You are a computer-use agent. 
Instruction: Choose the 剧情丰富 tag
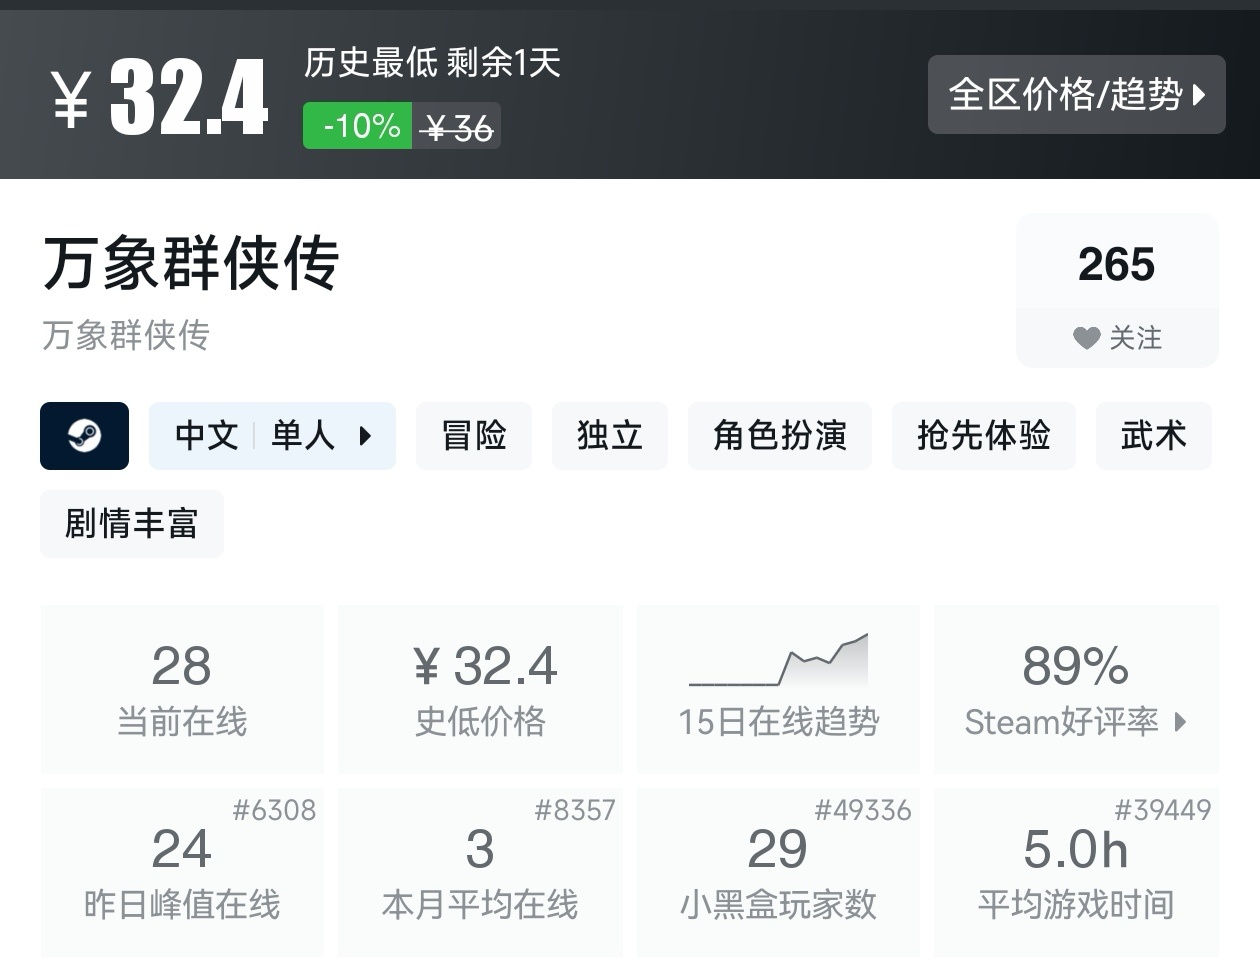[132, 524]
